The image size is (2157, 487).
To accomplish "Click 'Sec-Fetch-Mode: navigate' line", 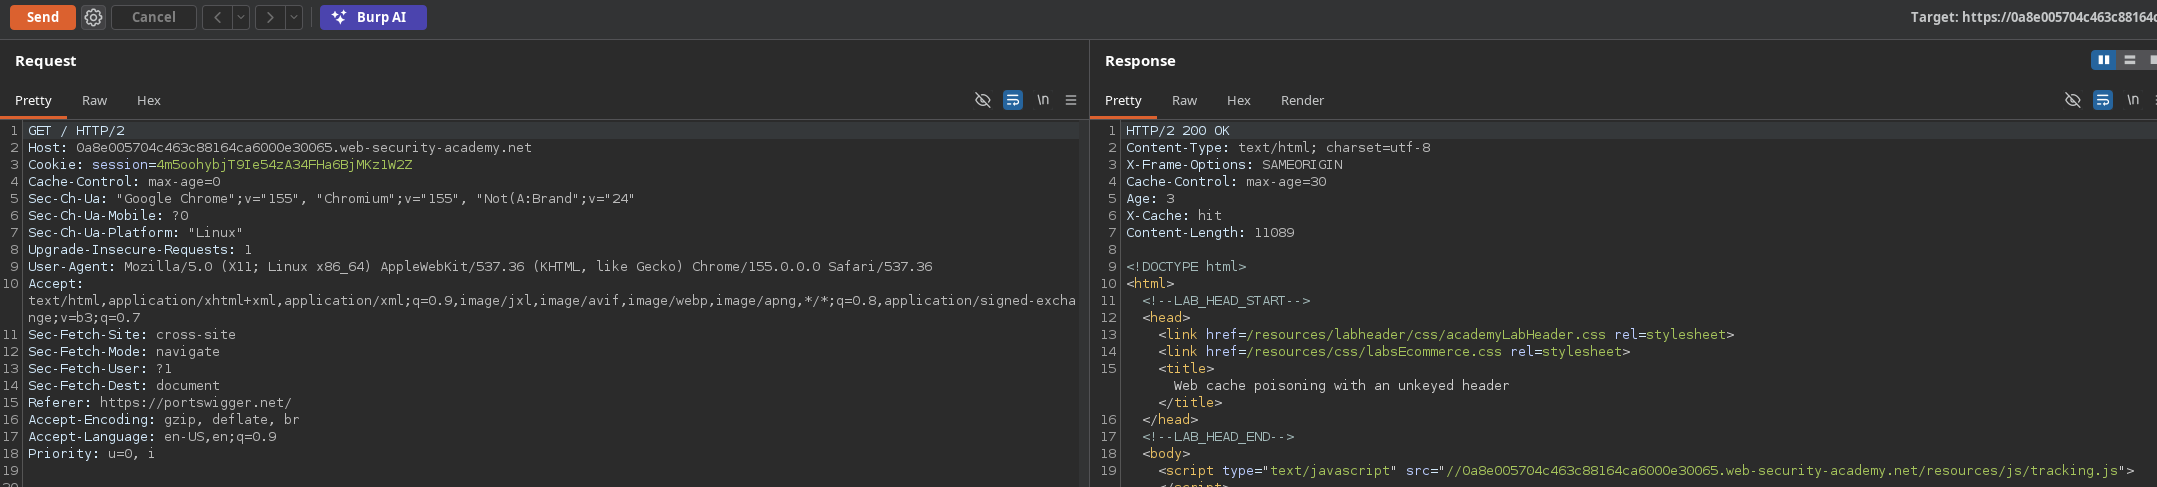I will tap(124, 352).
